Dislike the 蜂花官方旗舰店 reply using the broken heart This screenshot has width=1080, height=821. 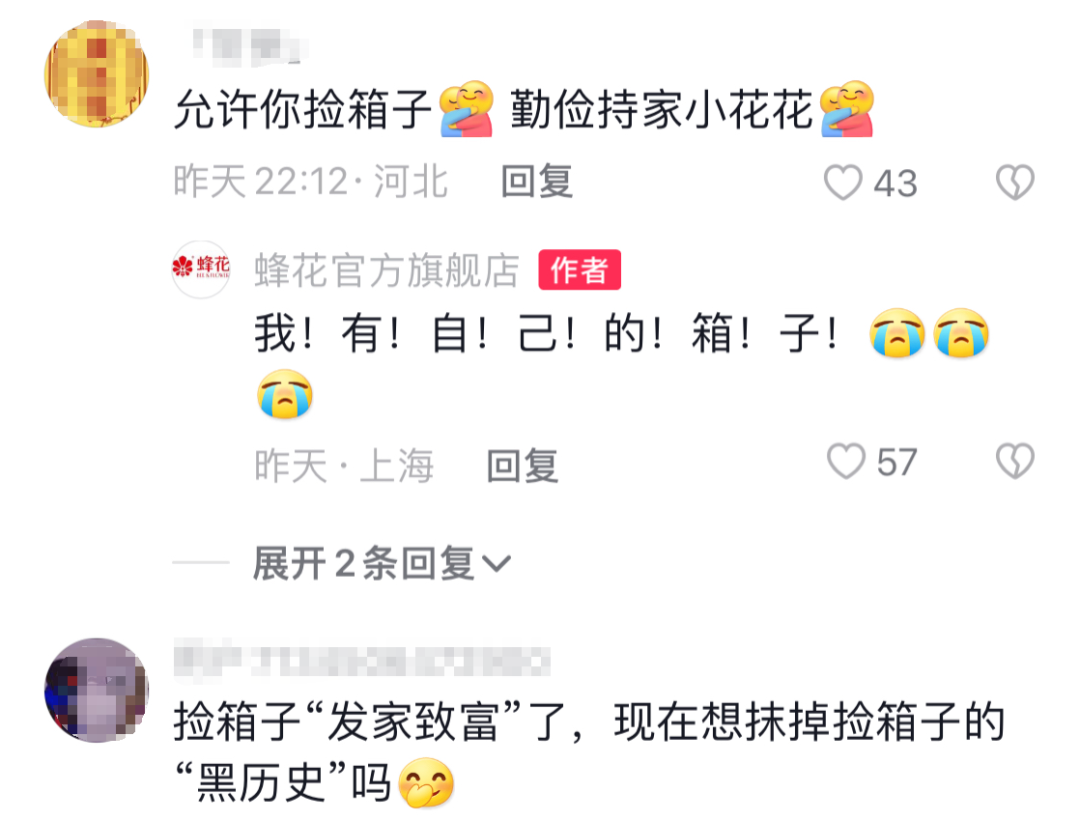point(1015,461)
